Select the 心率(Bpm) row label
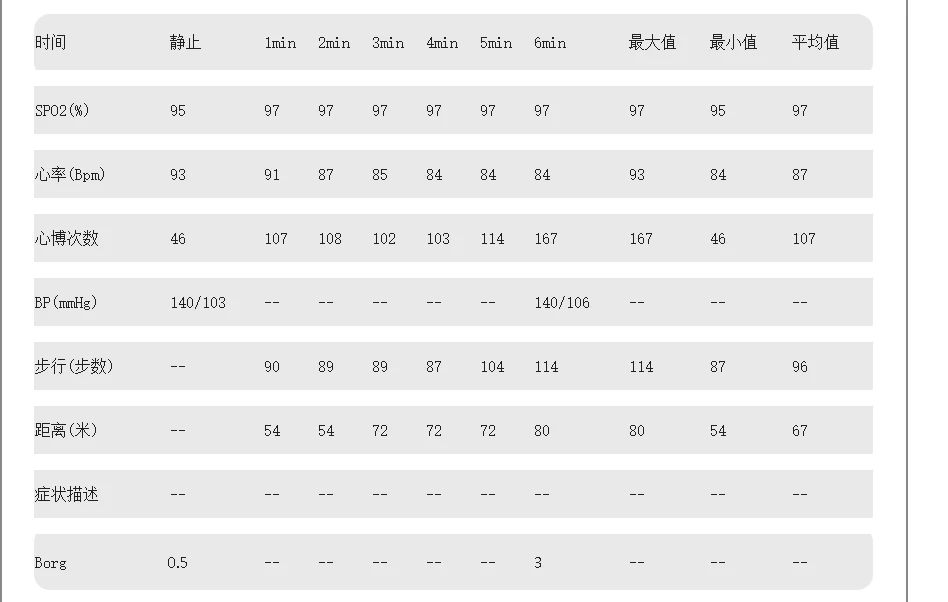This screenshot has width=948, height=602. point(69,174)
